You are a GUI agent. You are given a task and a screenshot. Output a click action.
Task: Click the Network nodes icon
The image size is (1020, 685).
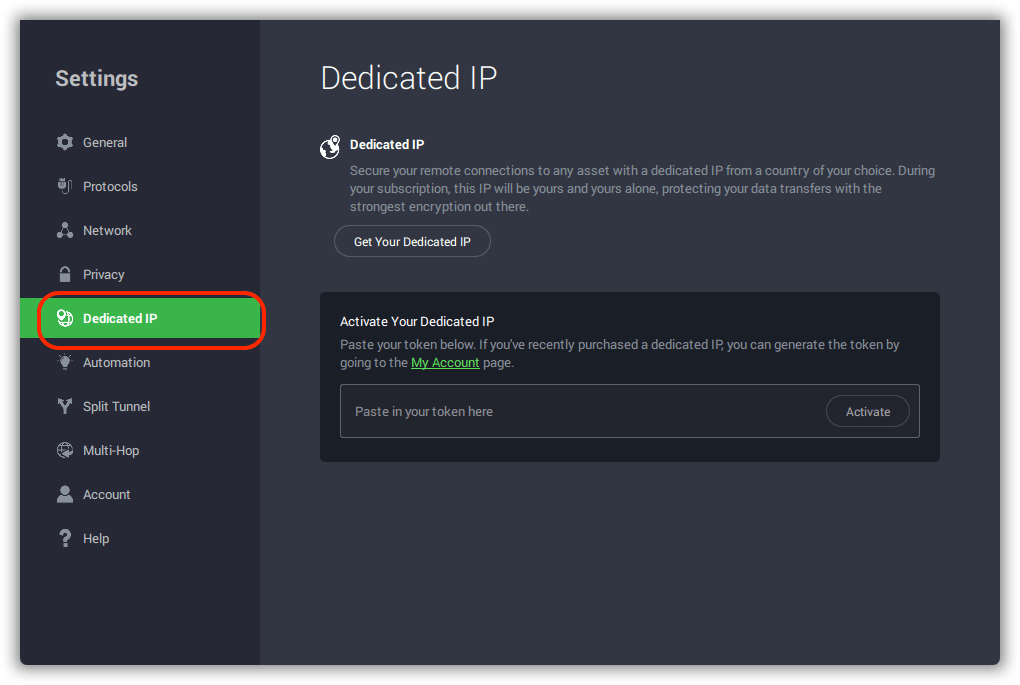point(64,230)
